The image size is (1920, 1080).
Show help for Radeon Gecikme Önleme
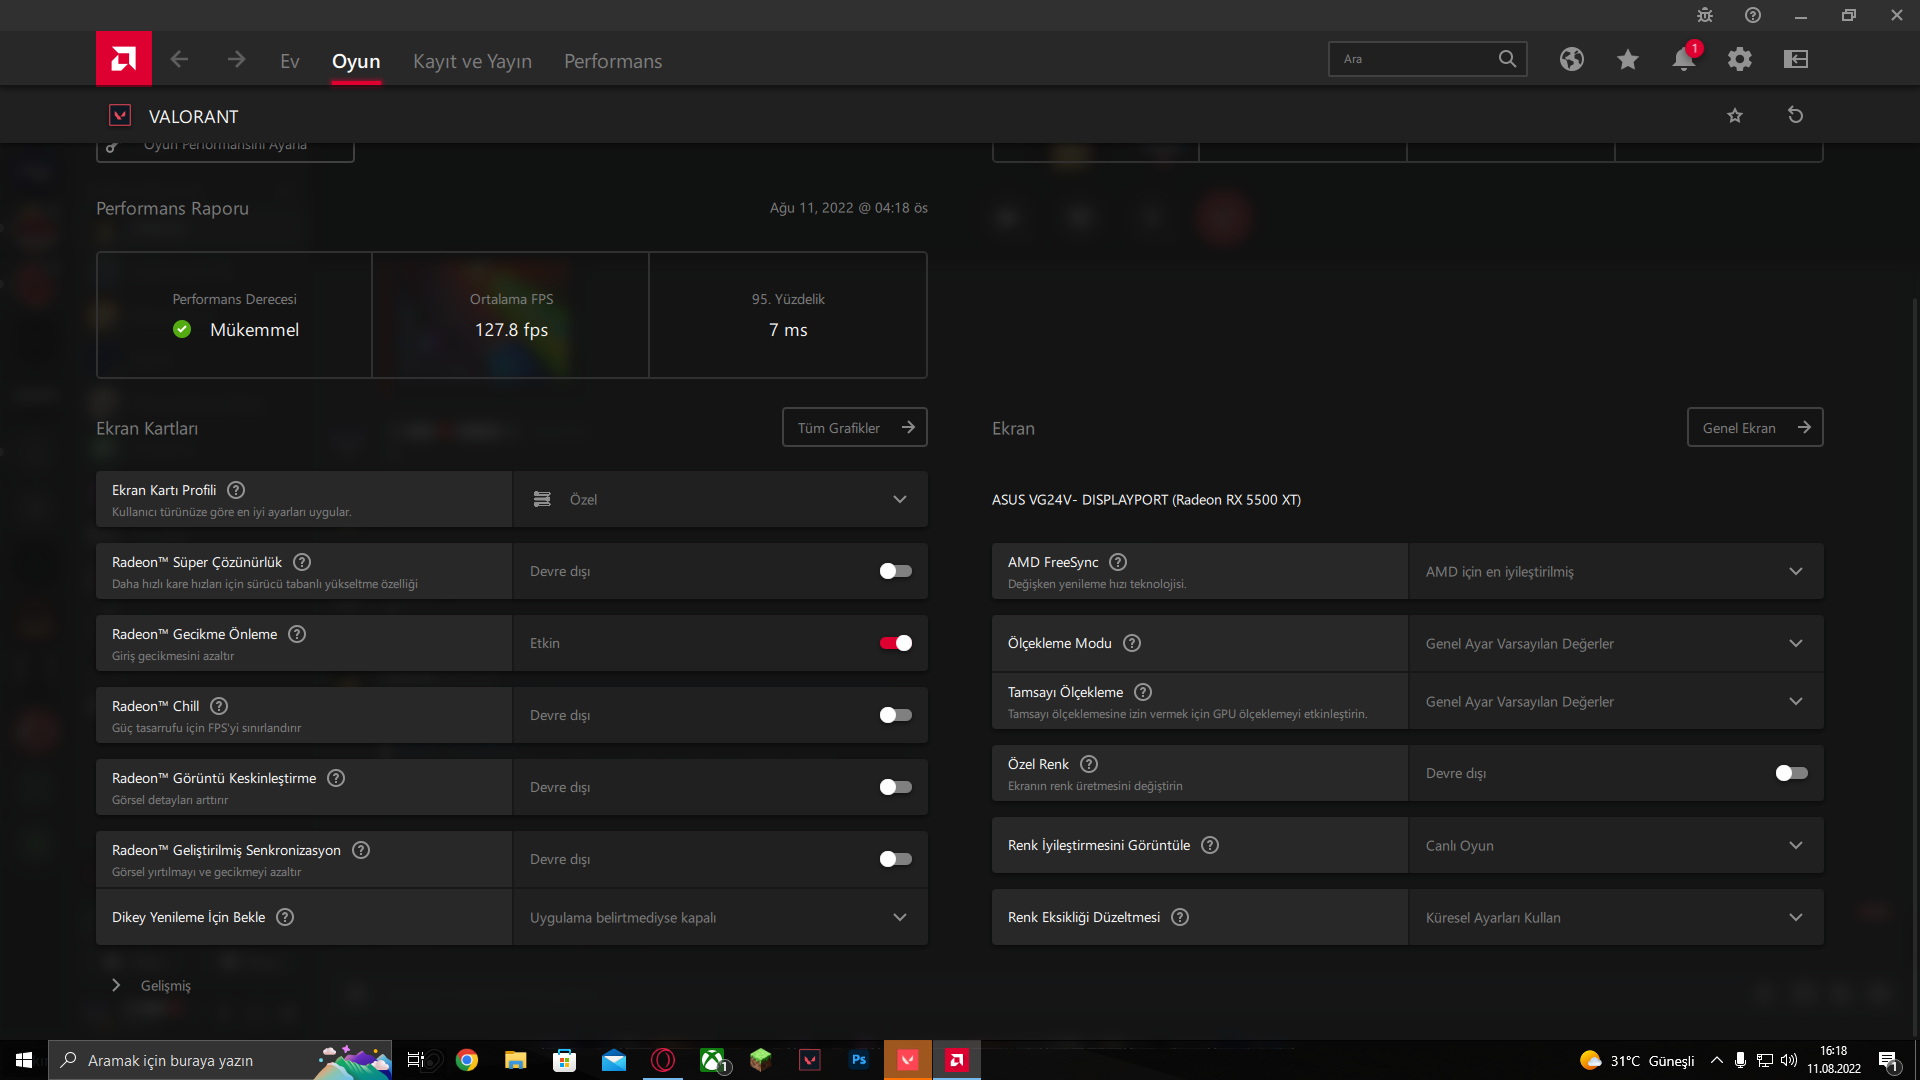pyautogui.click(x=297, y=634)
